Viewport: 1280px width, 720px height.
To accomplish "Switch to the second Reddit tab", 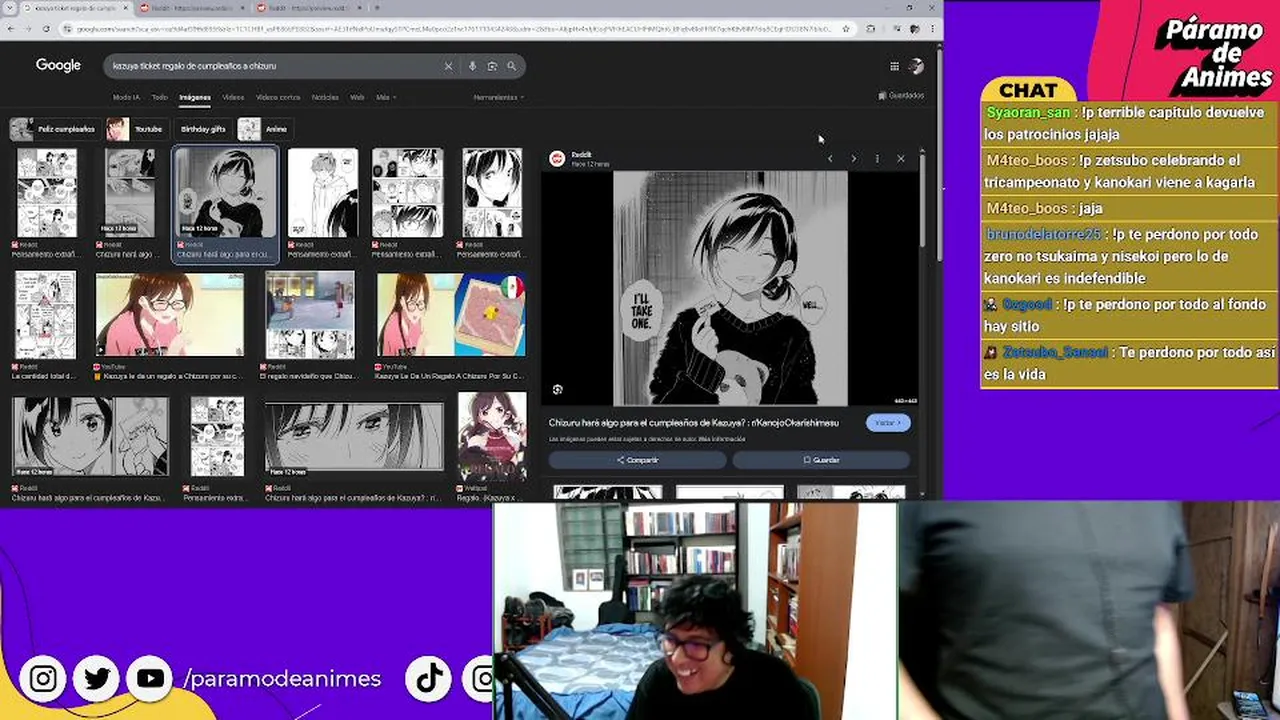I will [x=190, y=8].
